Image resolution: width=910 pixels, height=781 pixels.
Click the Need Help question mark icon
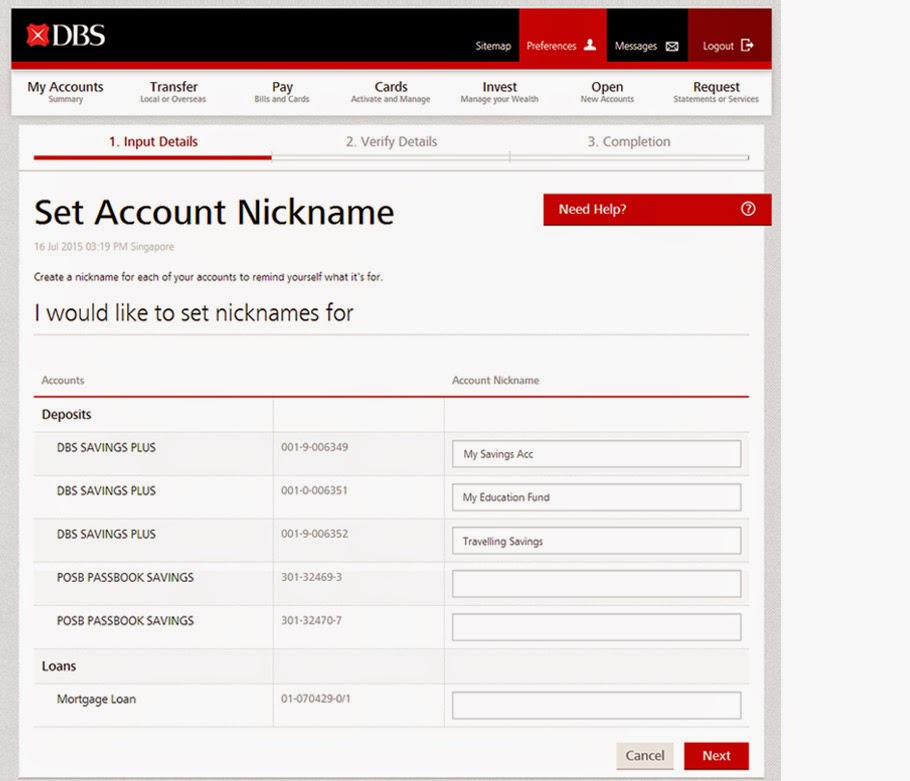tap(748, 209)
